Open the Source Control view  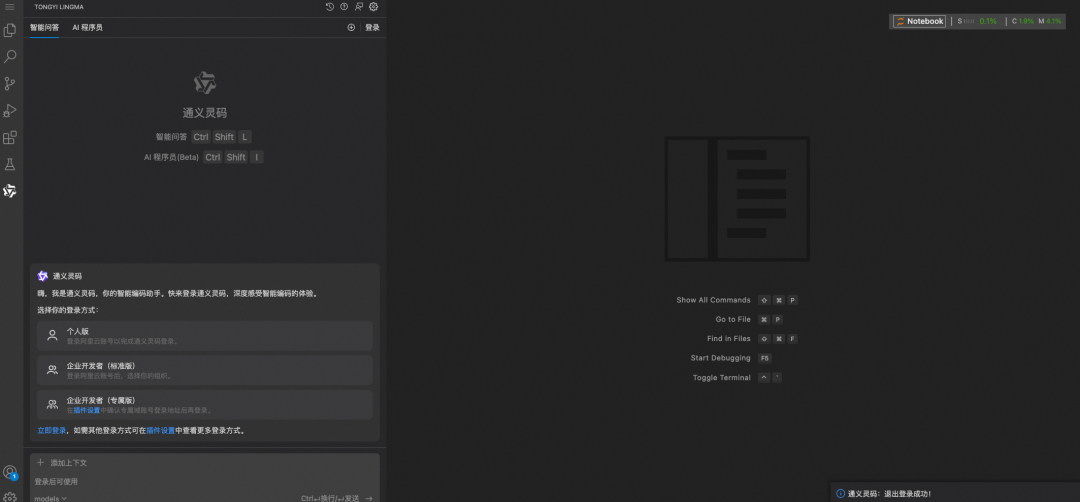click(10, 84)
